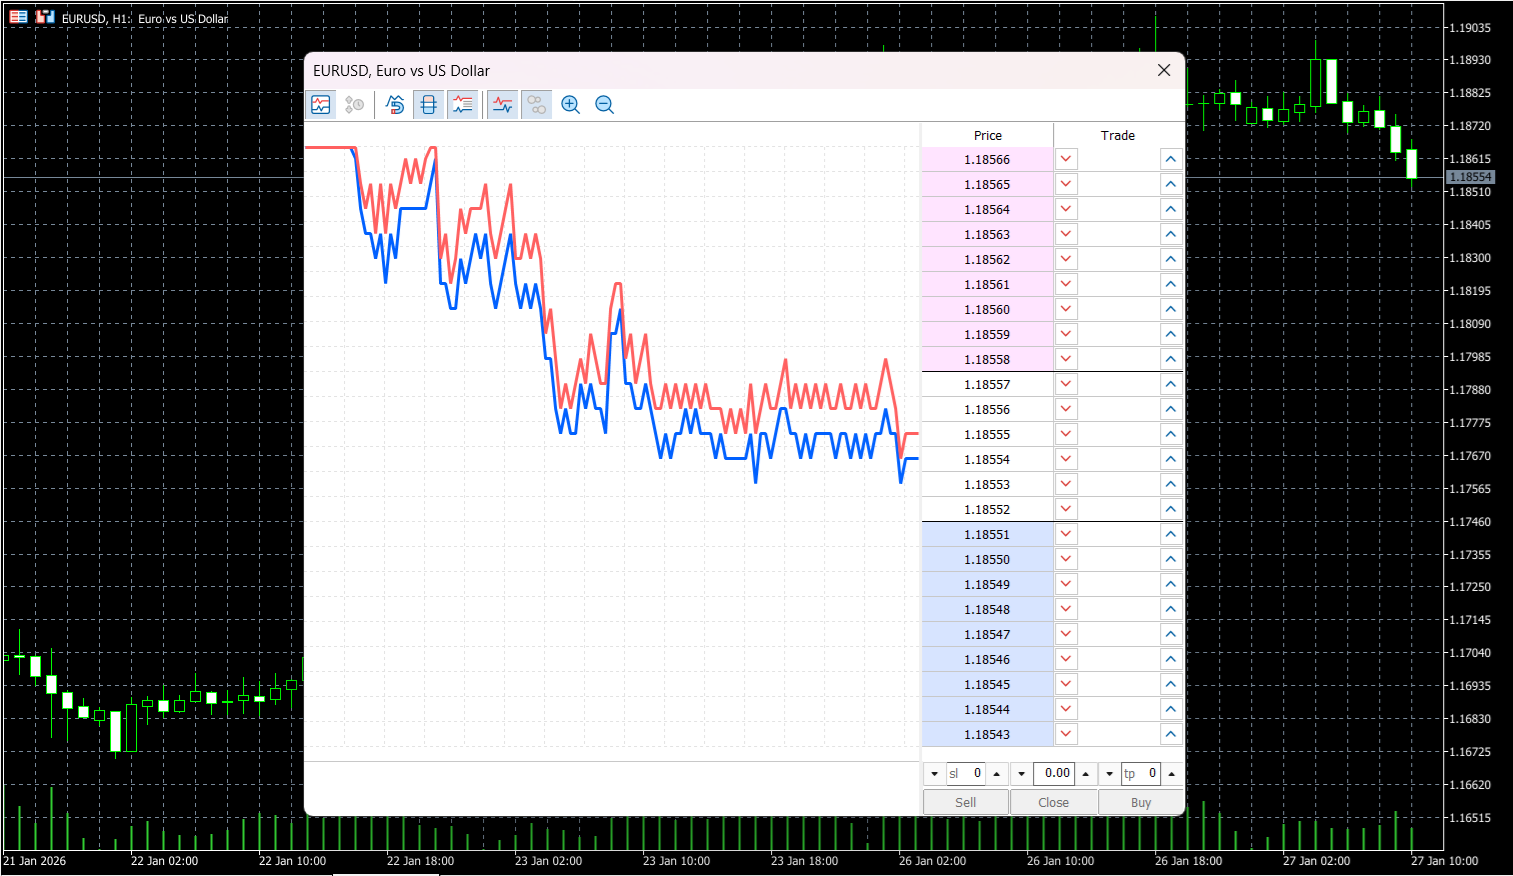Click the blue buy arrow at 1.18552
1513x876 pixels.
pyautogui.click(x=1170, y=509)
